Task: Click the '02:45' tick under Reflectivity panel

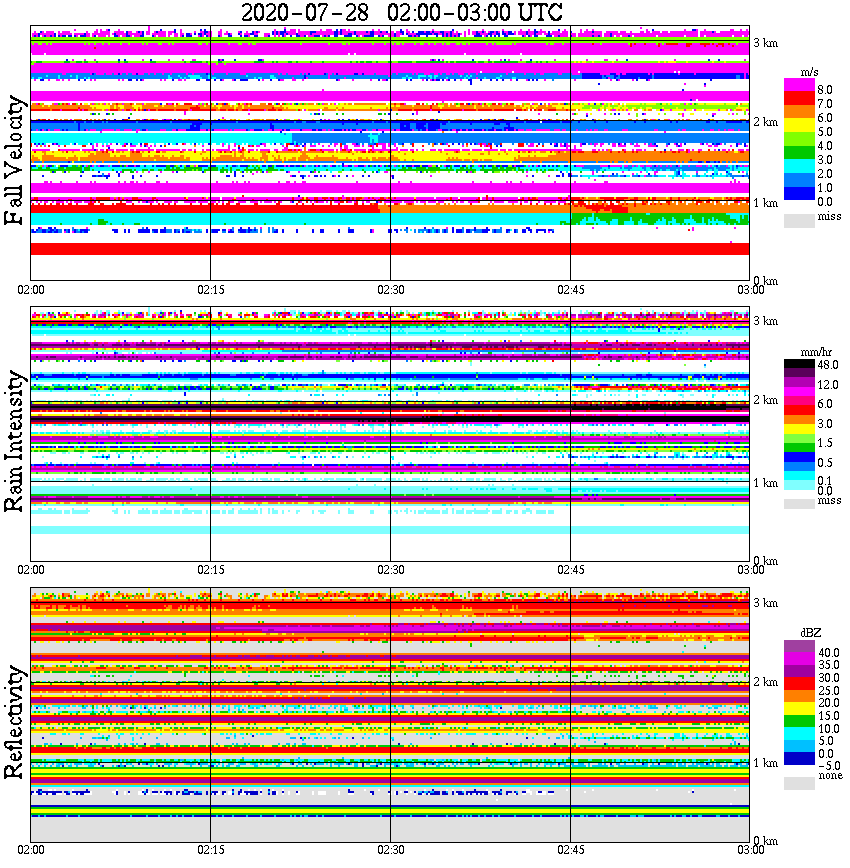Action: pyautogui.click(x=570, y=850)
